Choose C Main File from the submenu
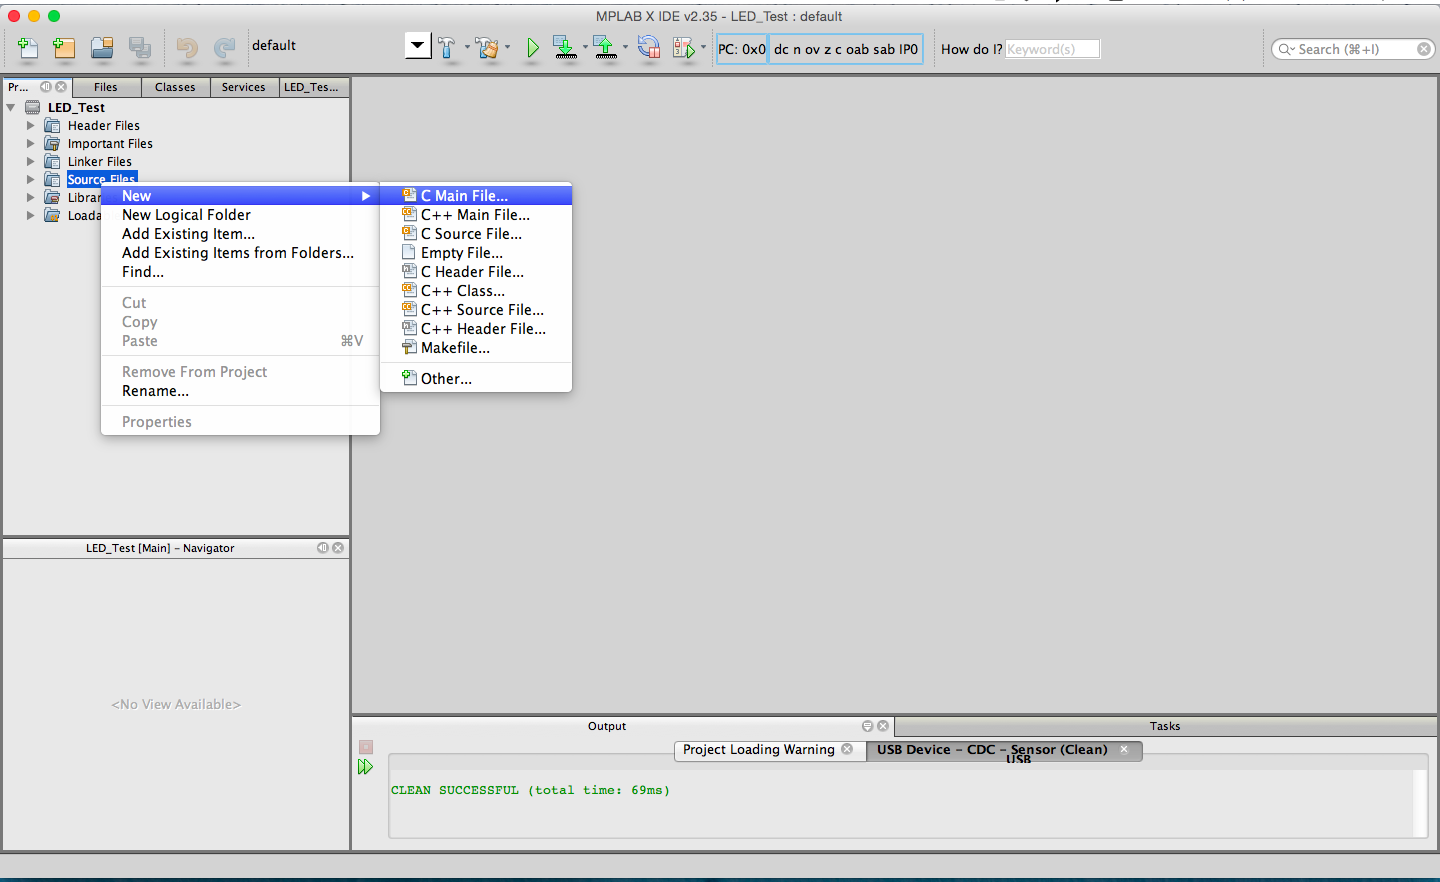This screenshot has height=882, width=1440. coord(464,196)
